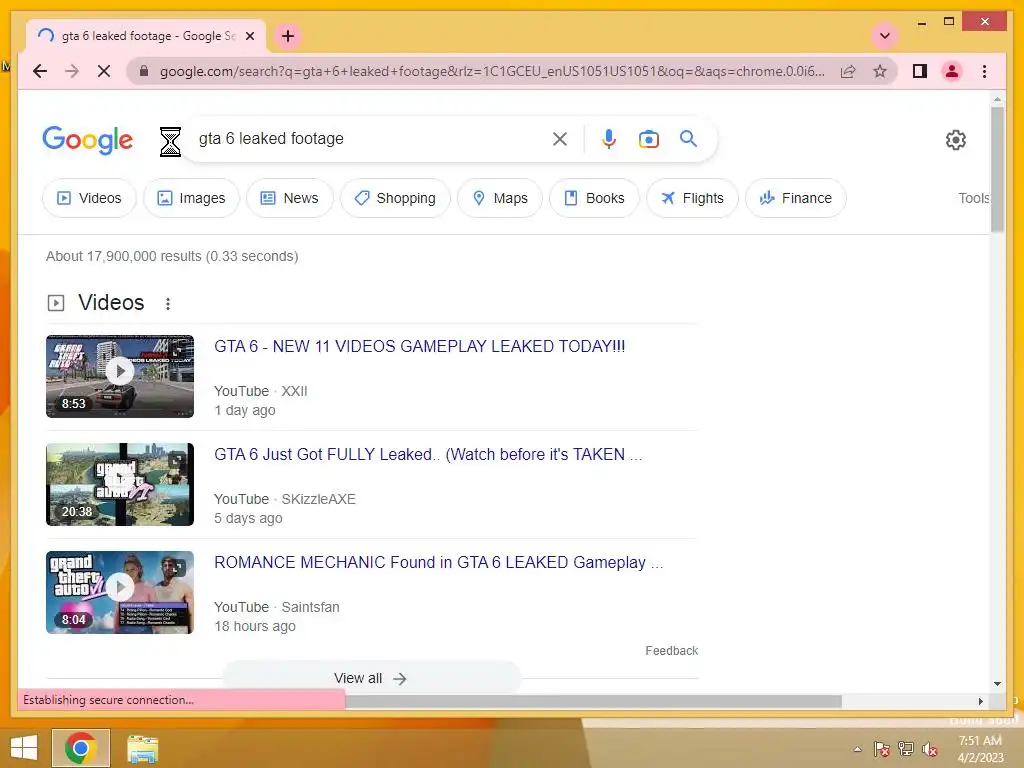Click the forward navigation arrow
Screen dimensions: 1024x768
(72, 71)
